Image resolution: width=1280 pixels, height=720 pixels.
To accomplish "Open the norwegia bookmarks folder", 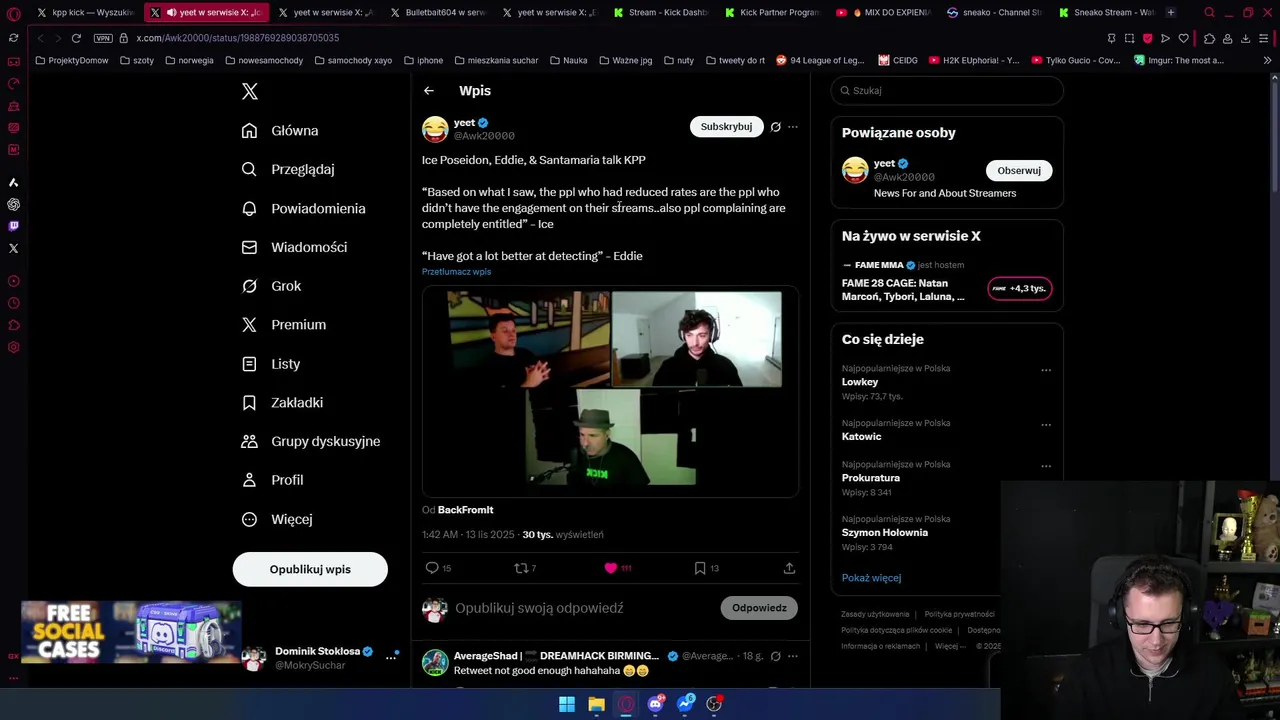I will pos(190,60).
